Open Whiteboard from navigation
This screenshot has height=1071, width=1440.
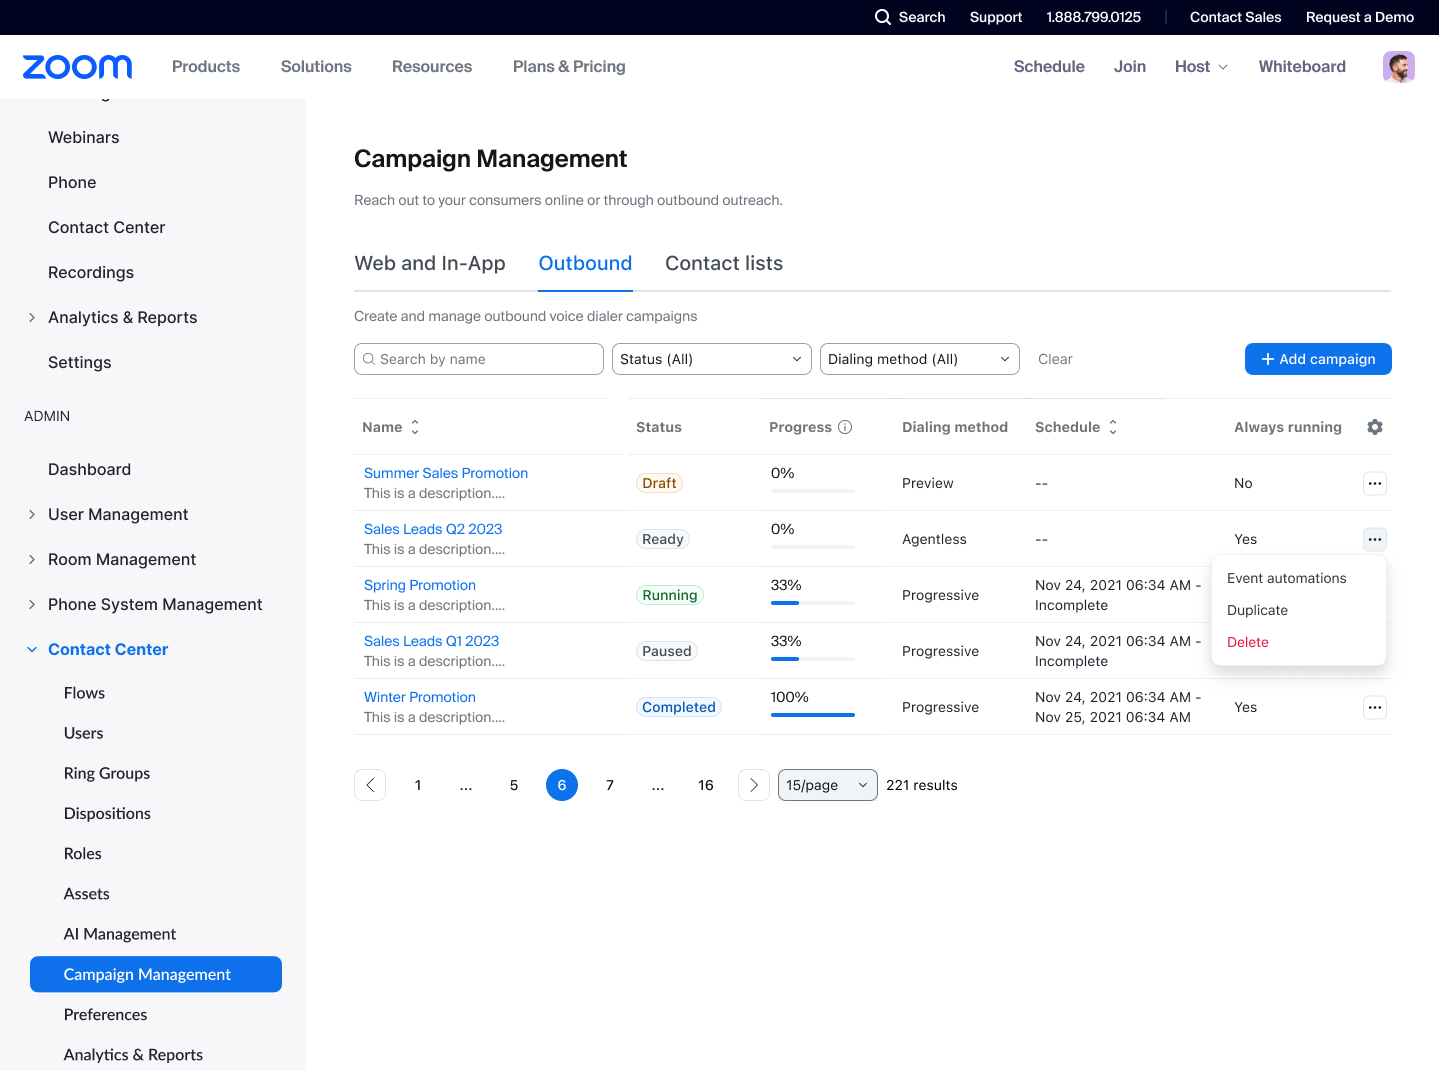(1302, 67)
